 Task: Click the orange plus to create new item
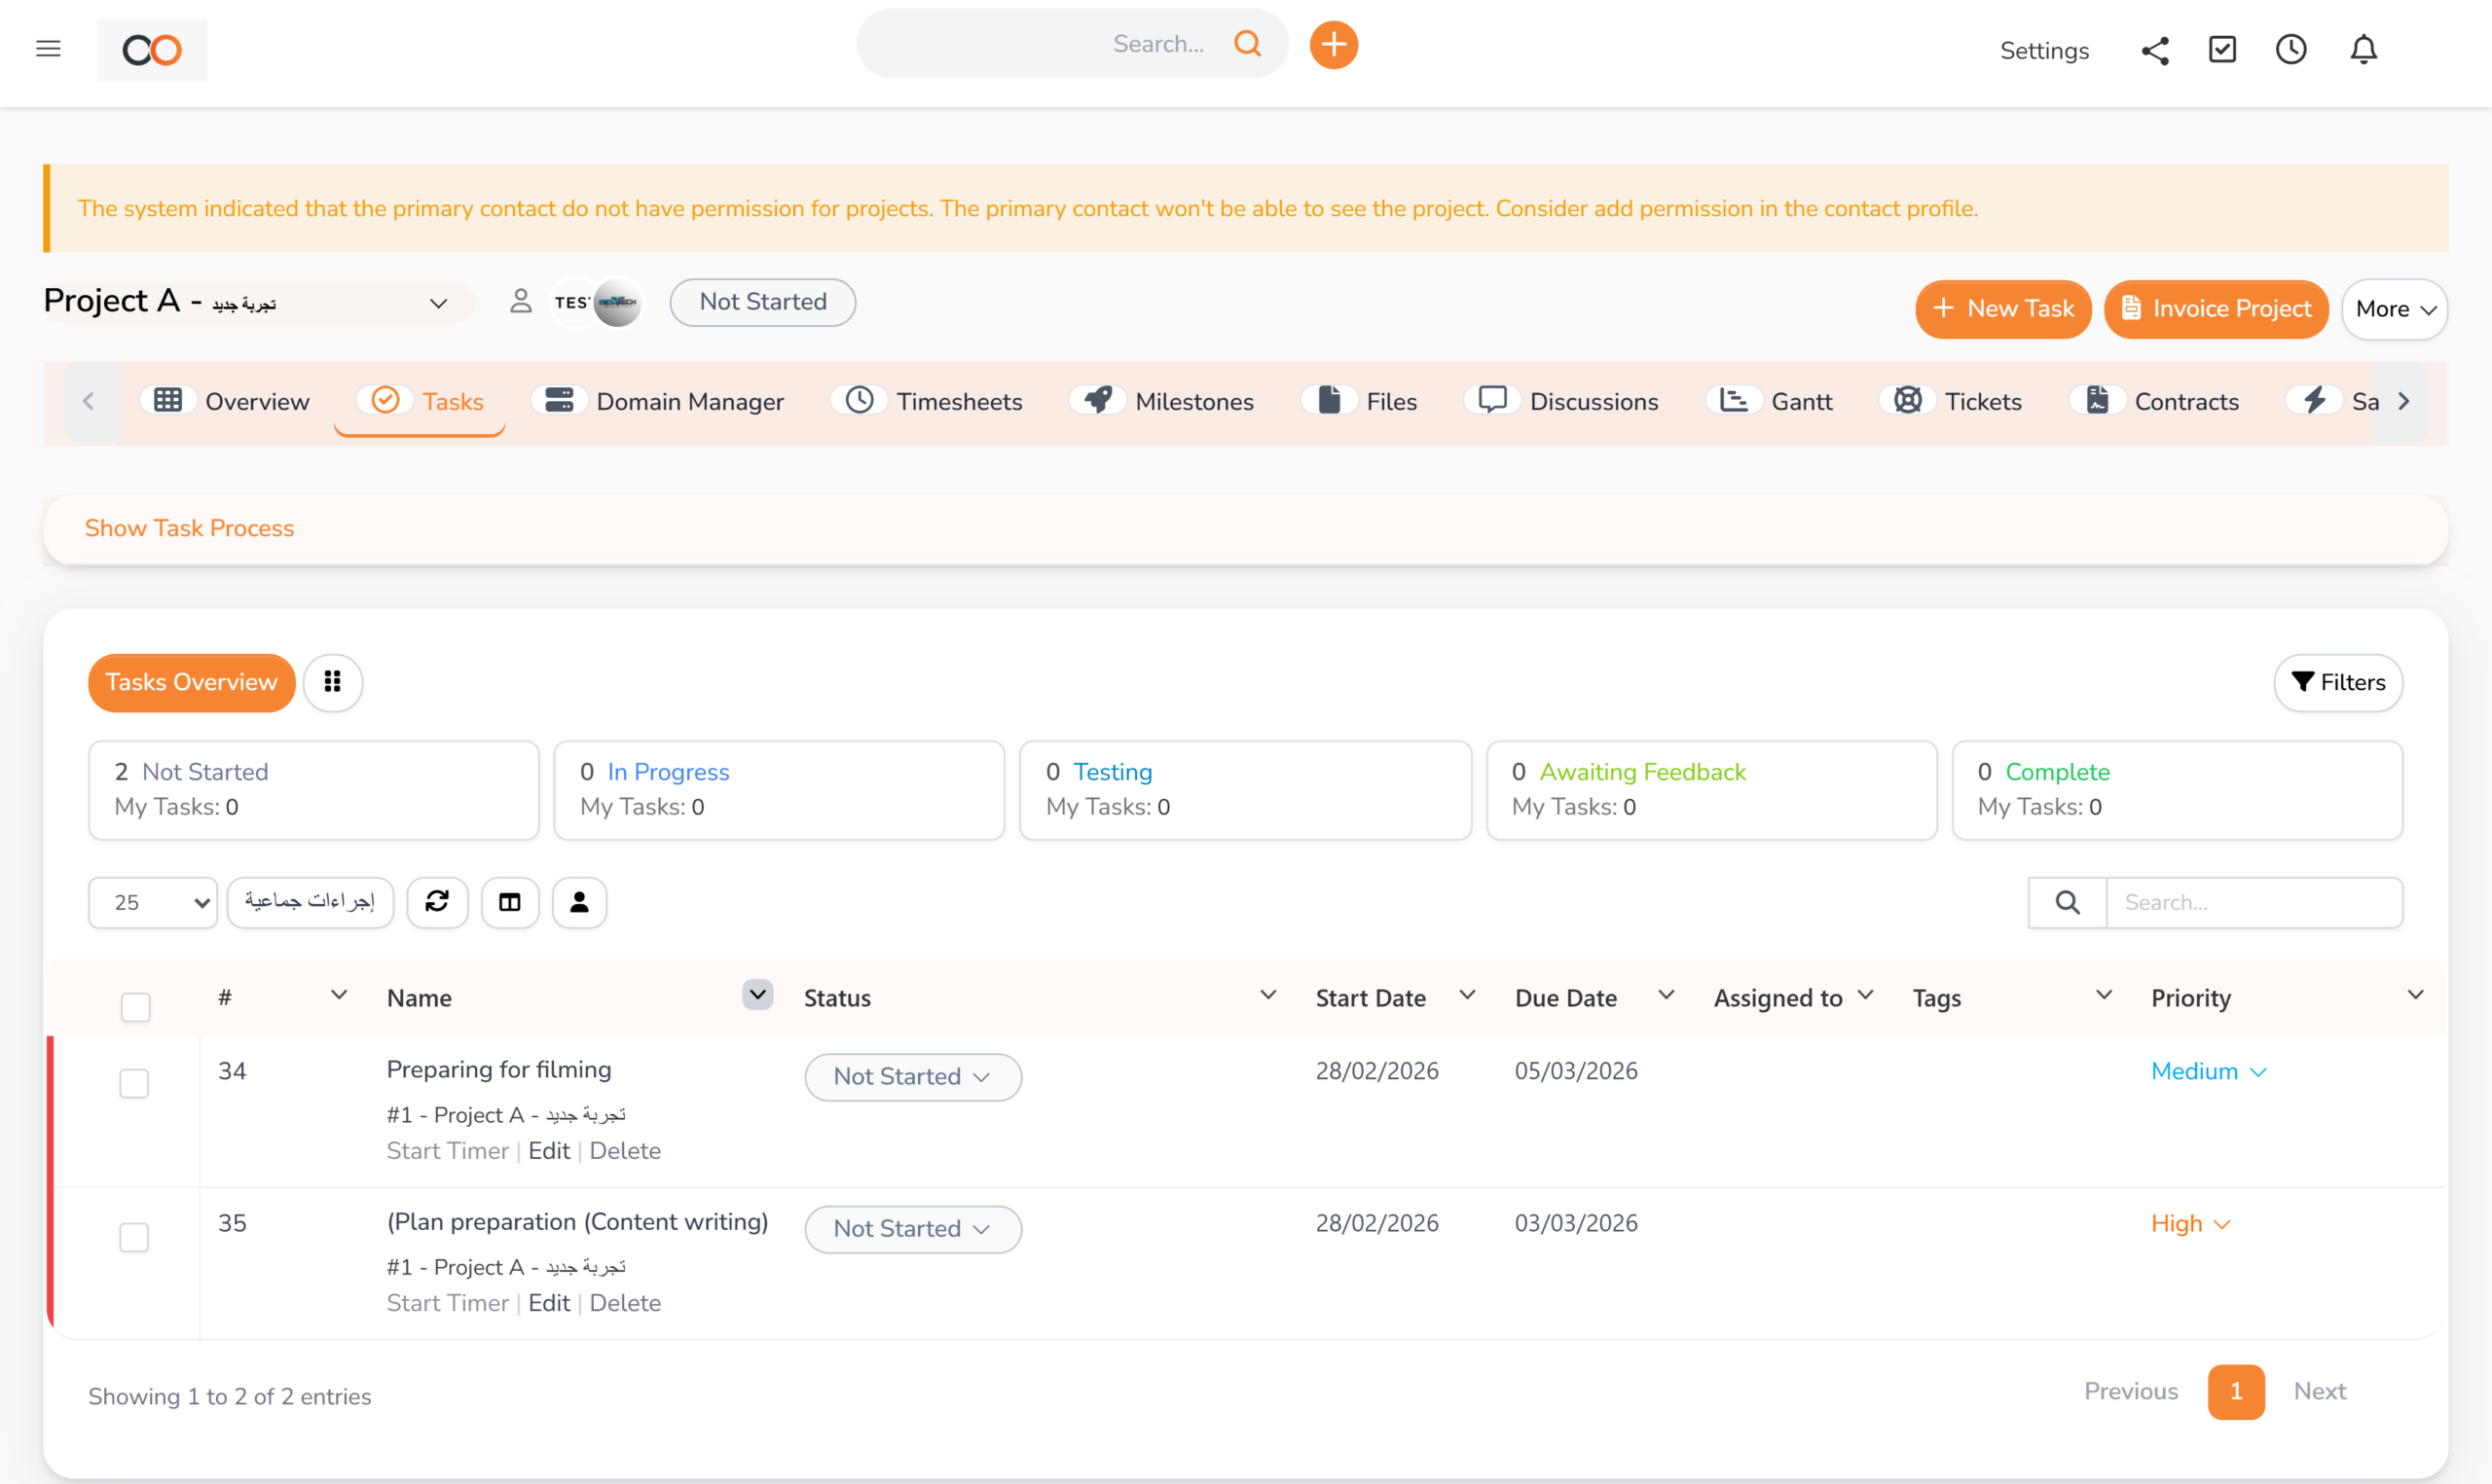(1333, 44)
